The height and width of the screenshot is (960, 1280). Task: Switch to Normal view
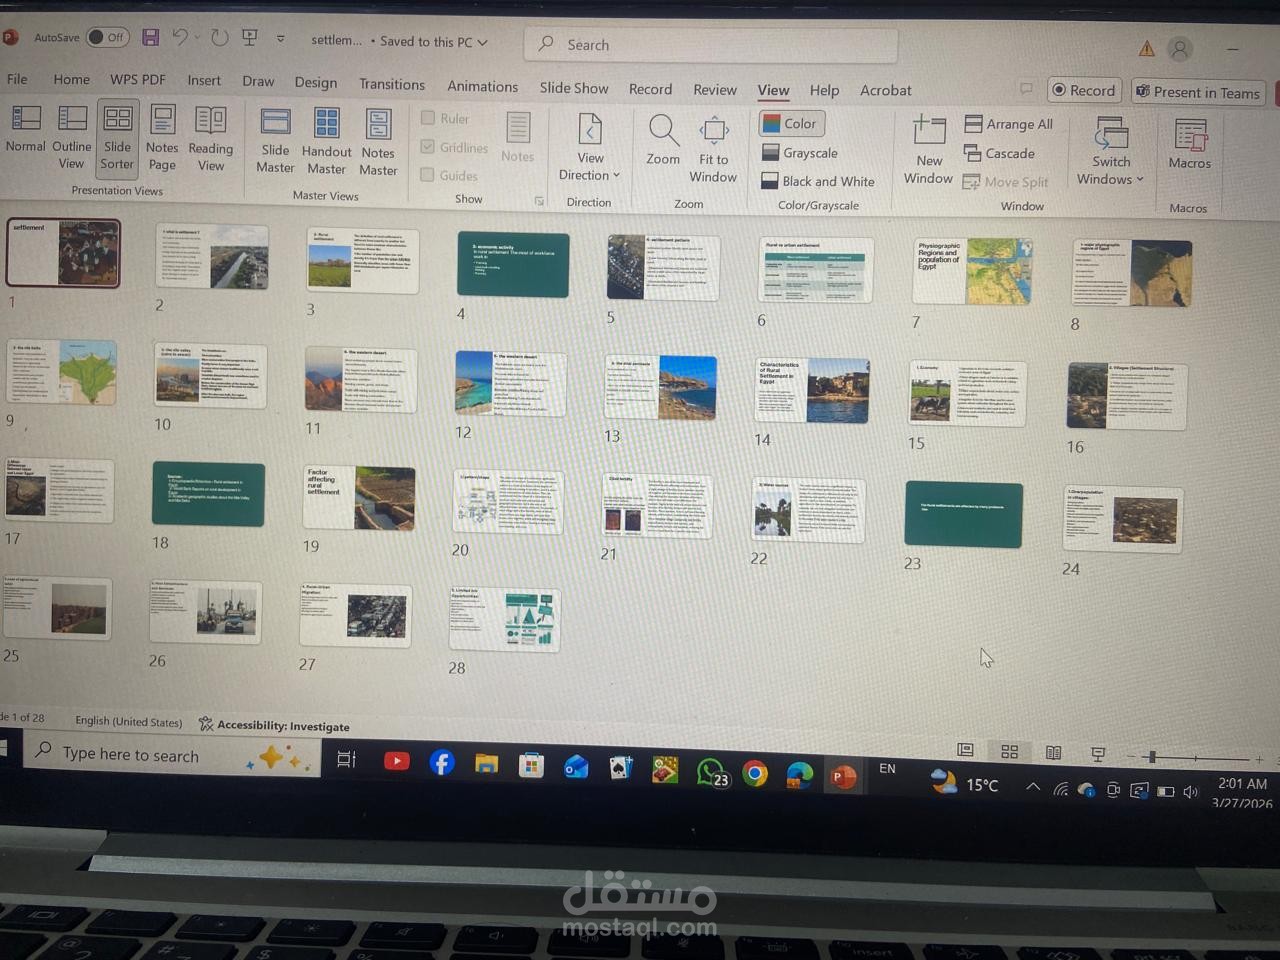click(x=25, y=140)
